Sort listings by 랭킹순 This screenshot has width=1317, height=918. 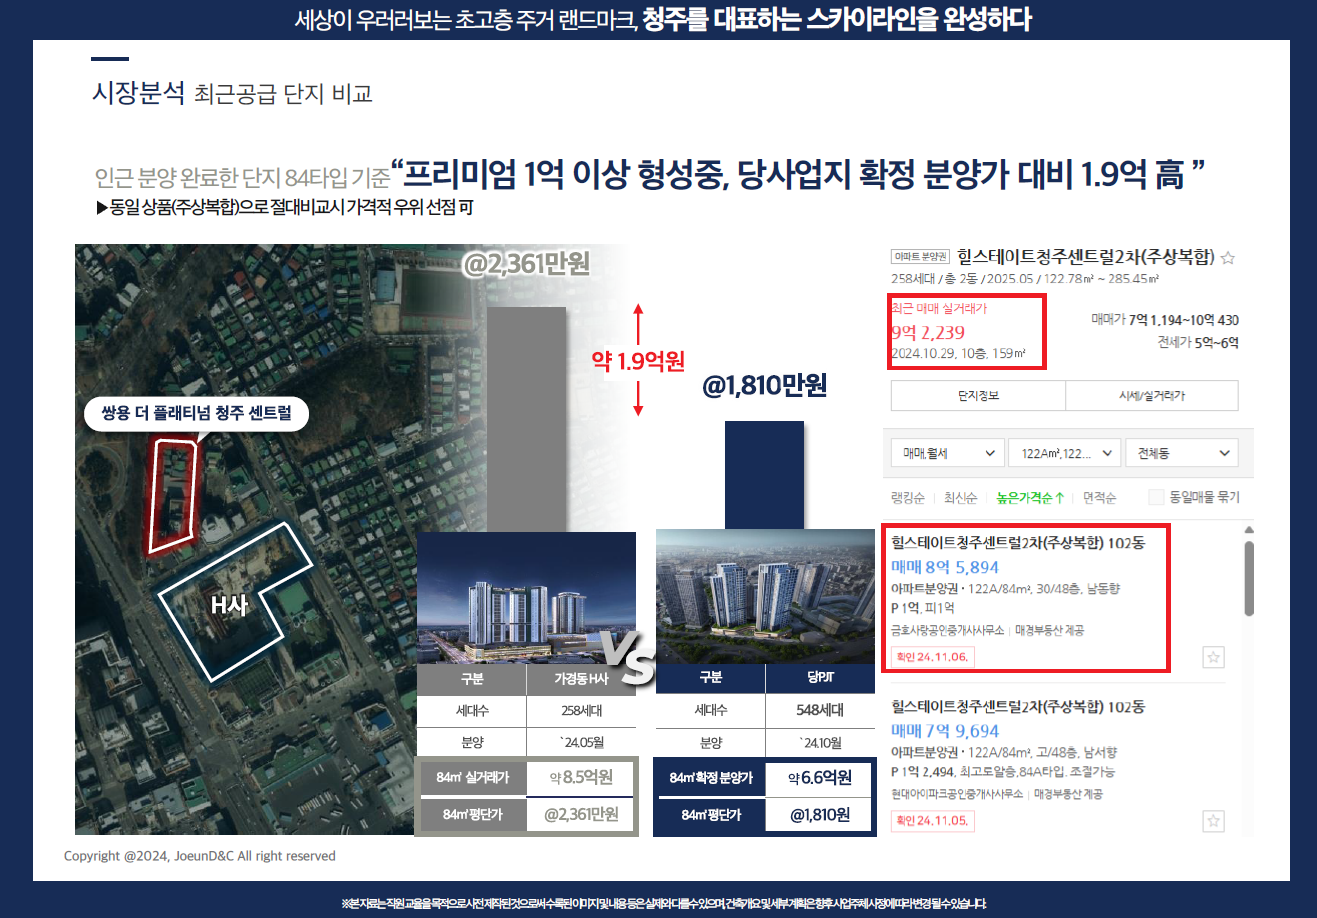(x=908, y=497)
